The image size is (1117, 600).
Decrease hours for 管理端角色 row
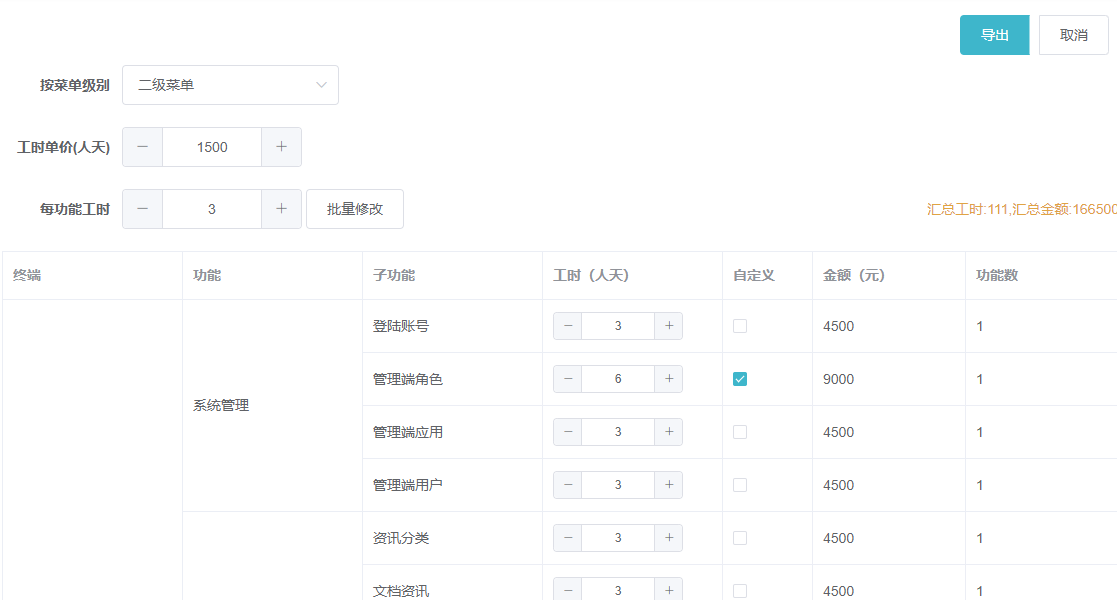568,379
